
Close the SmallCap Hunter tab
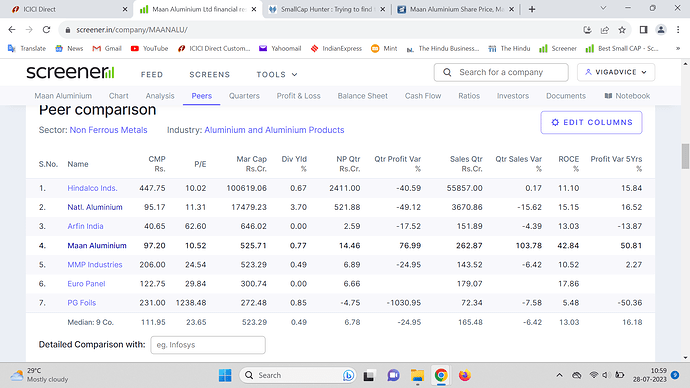pos(382,9)
